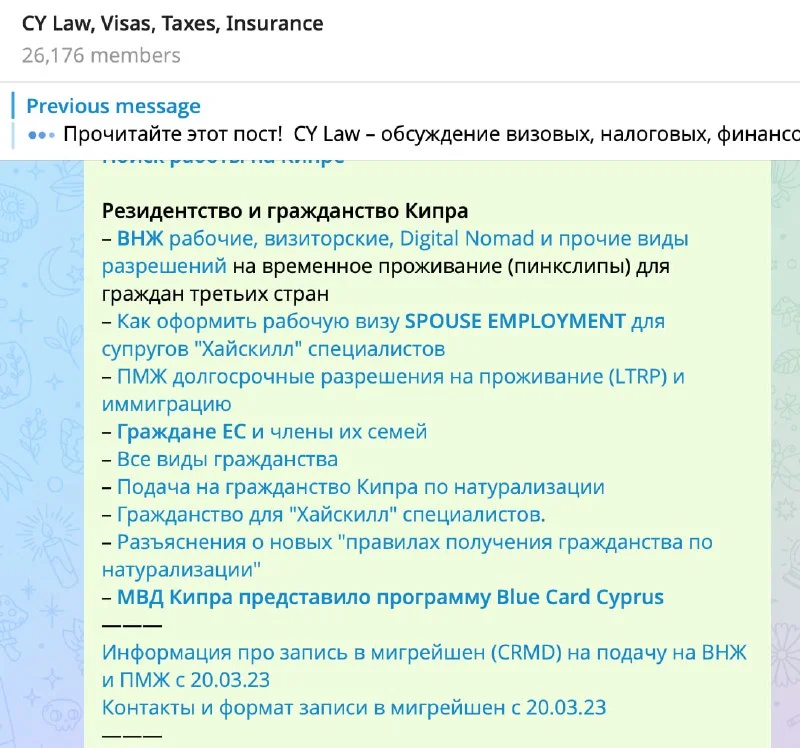The image size is (800, 748).
Task: Click the "Резидентство и гражданство Кипра" heading
Action: 285,211
